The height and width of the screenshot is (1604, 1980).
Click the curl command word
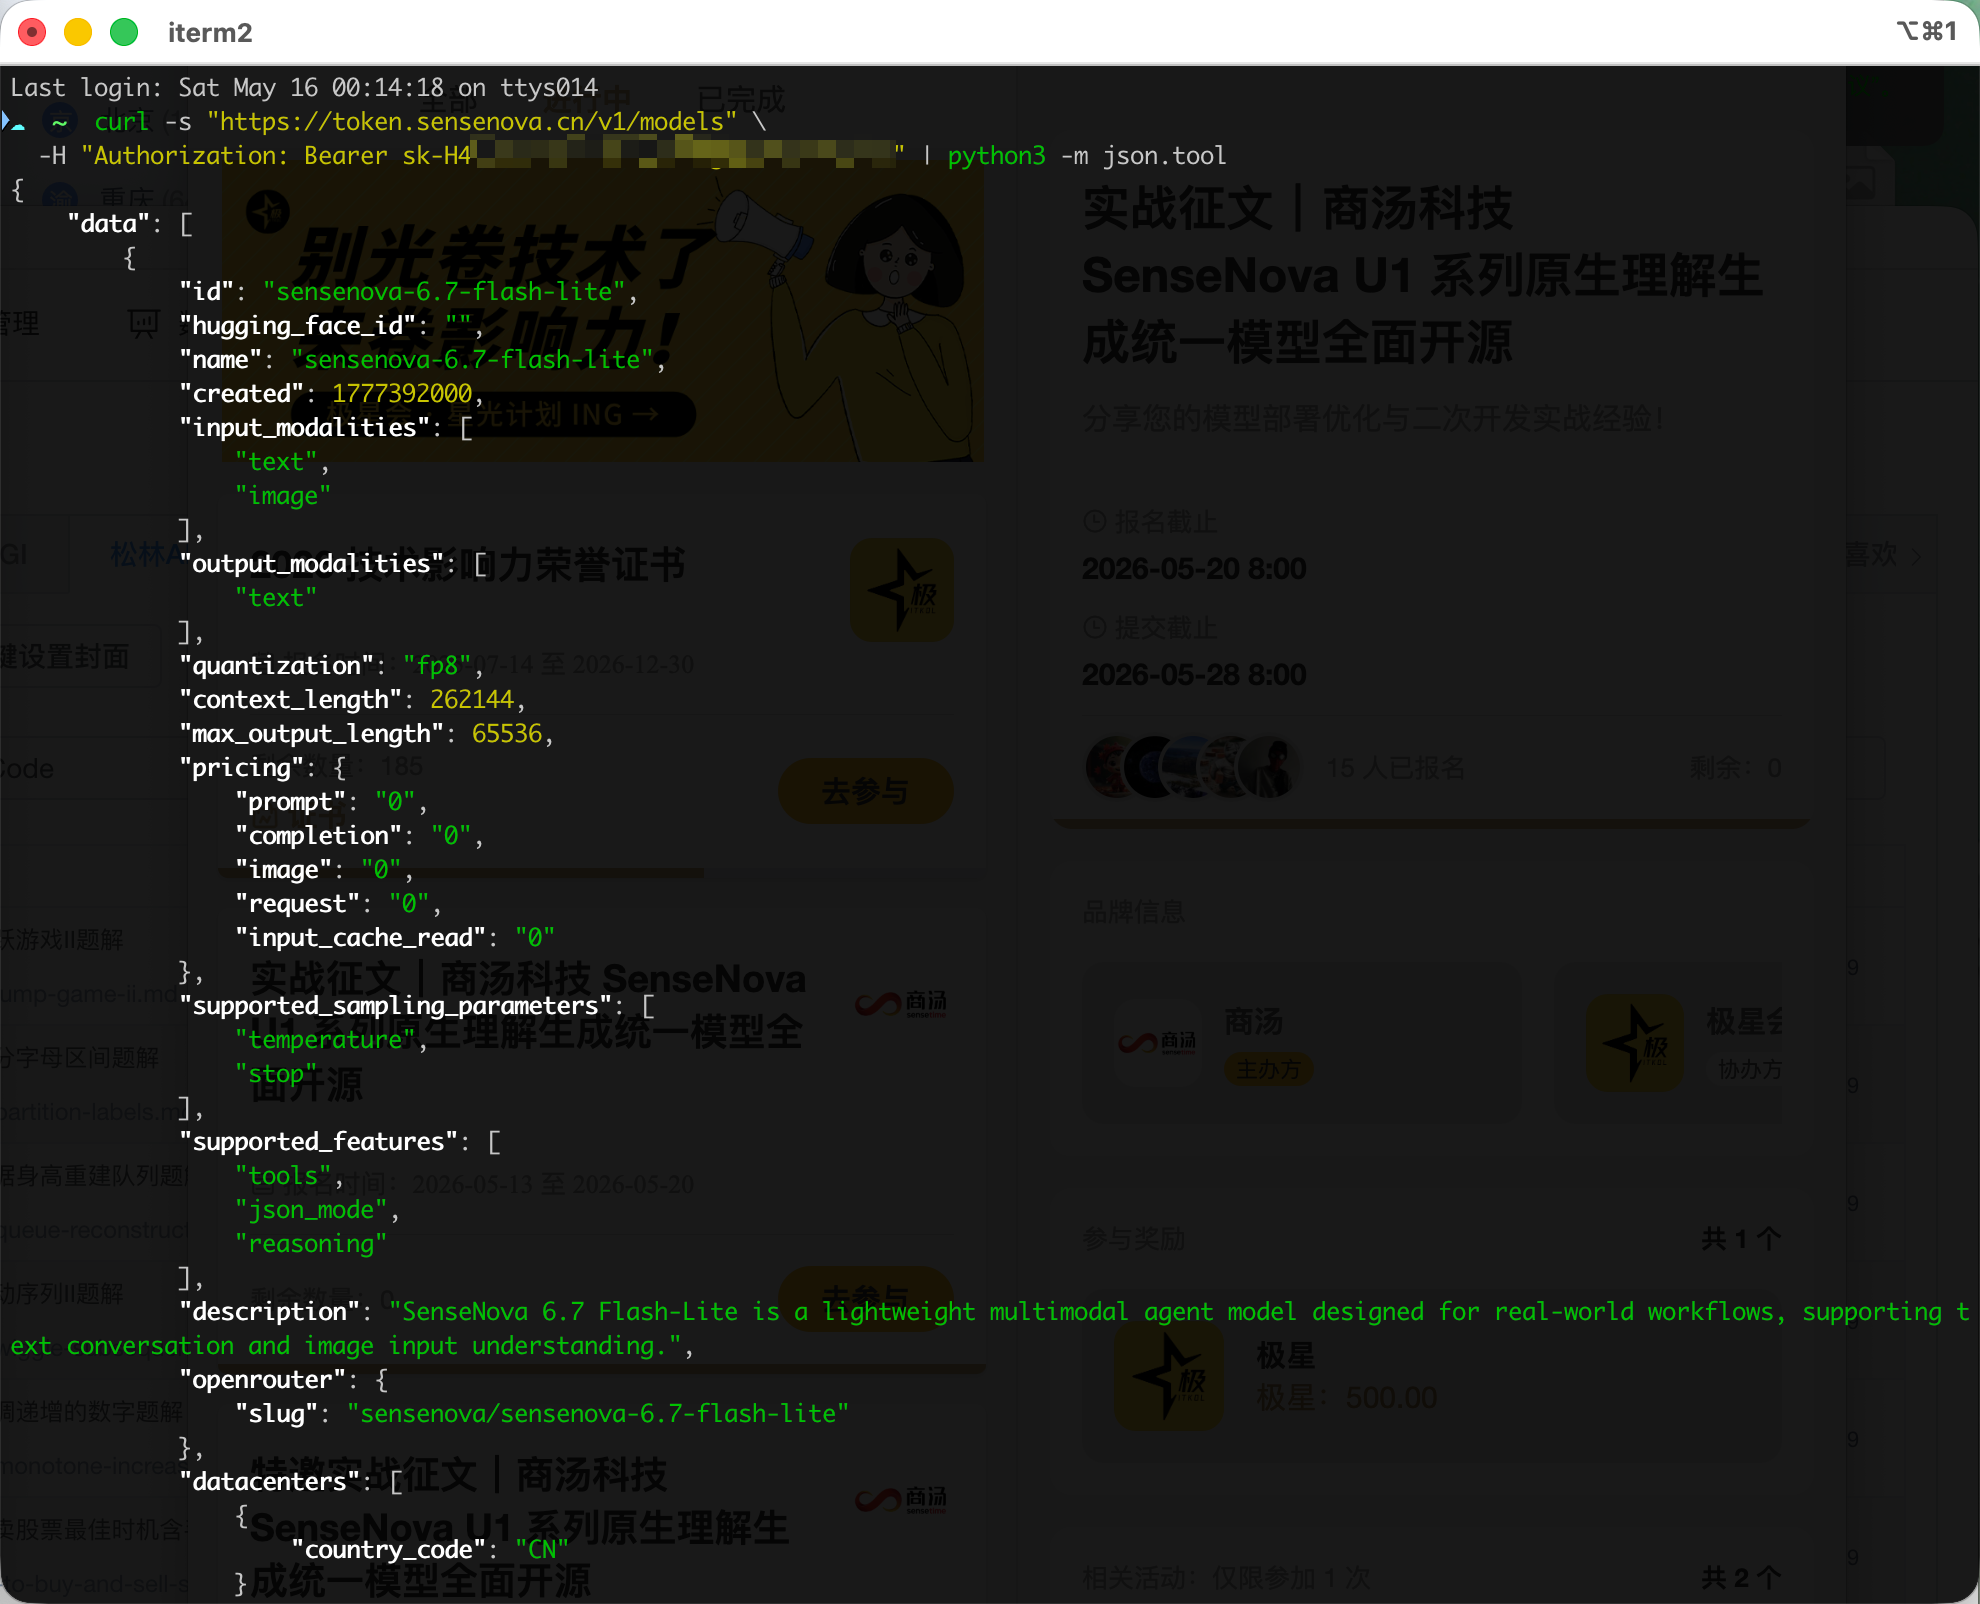point(122,122)
